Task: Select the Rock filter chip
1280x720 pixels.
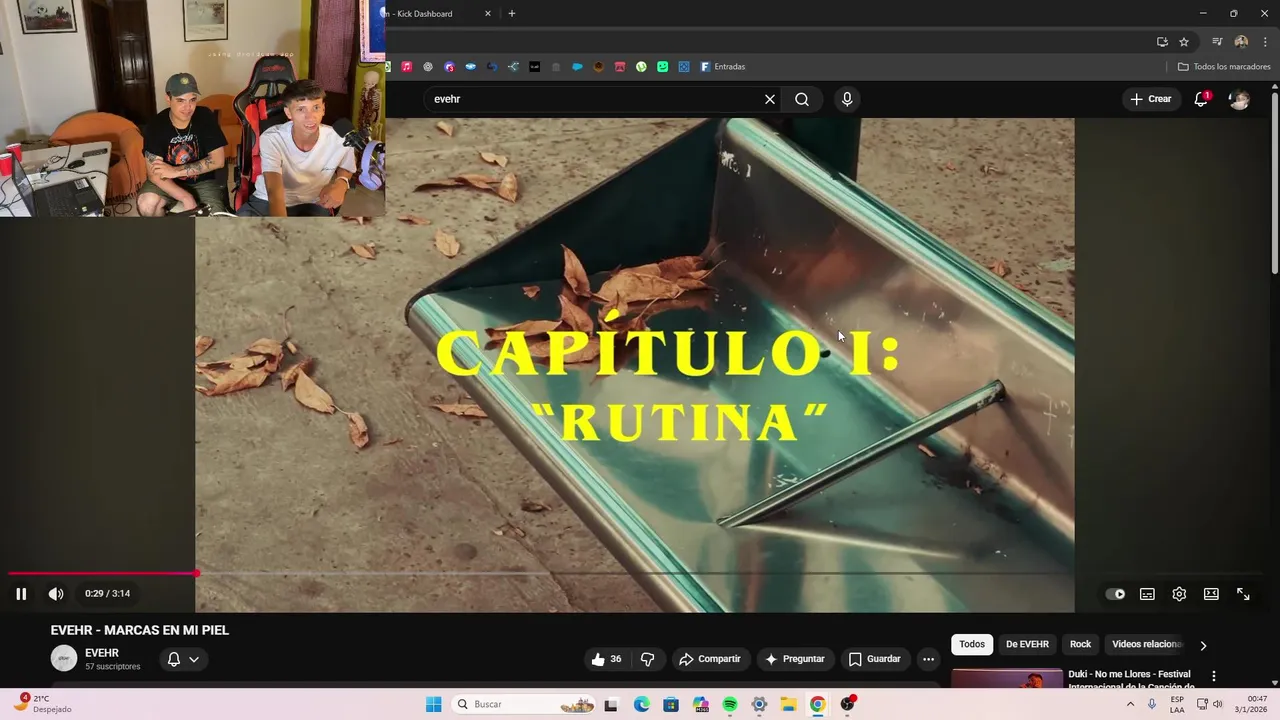Action: click(1081, 644)
